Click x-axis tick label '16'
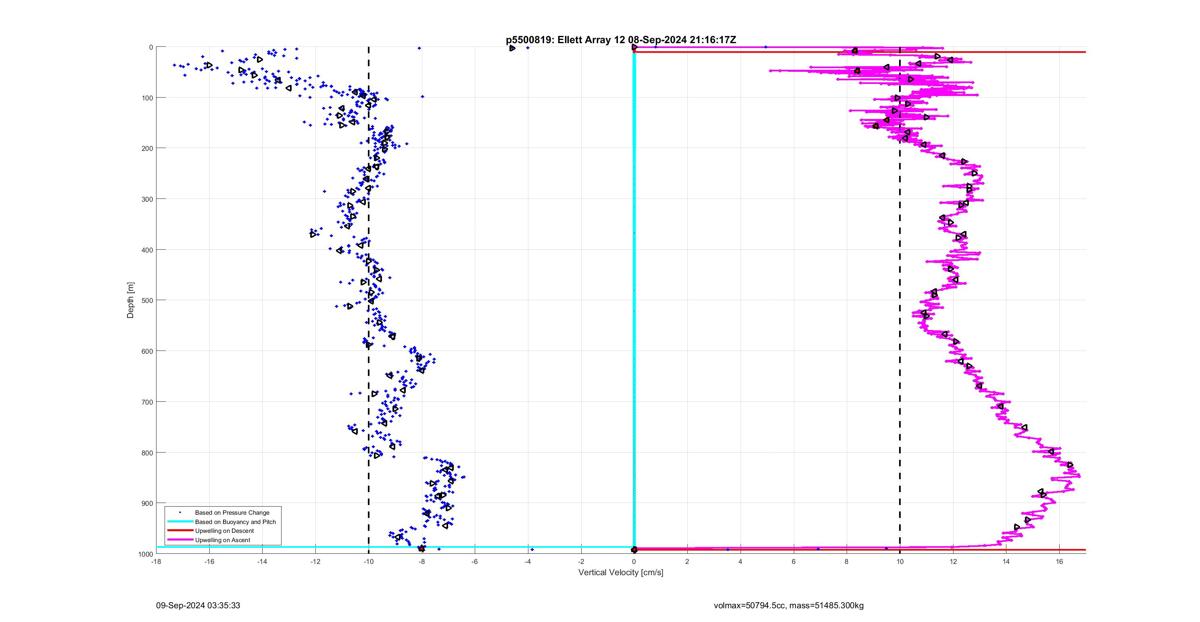 [x=1059, y=562]
